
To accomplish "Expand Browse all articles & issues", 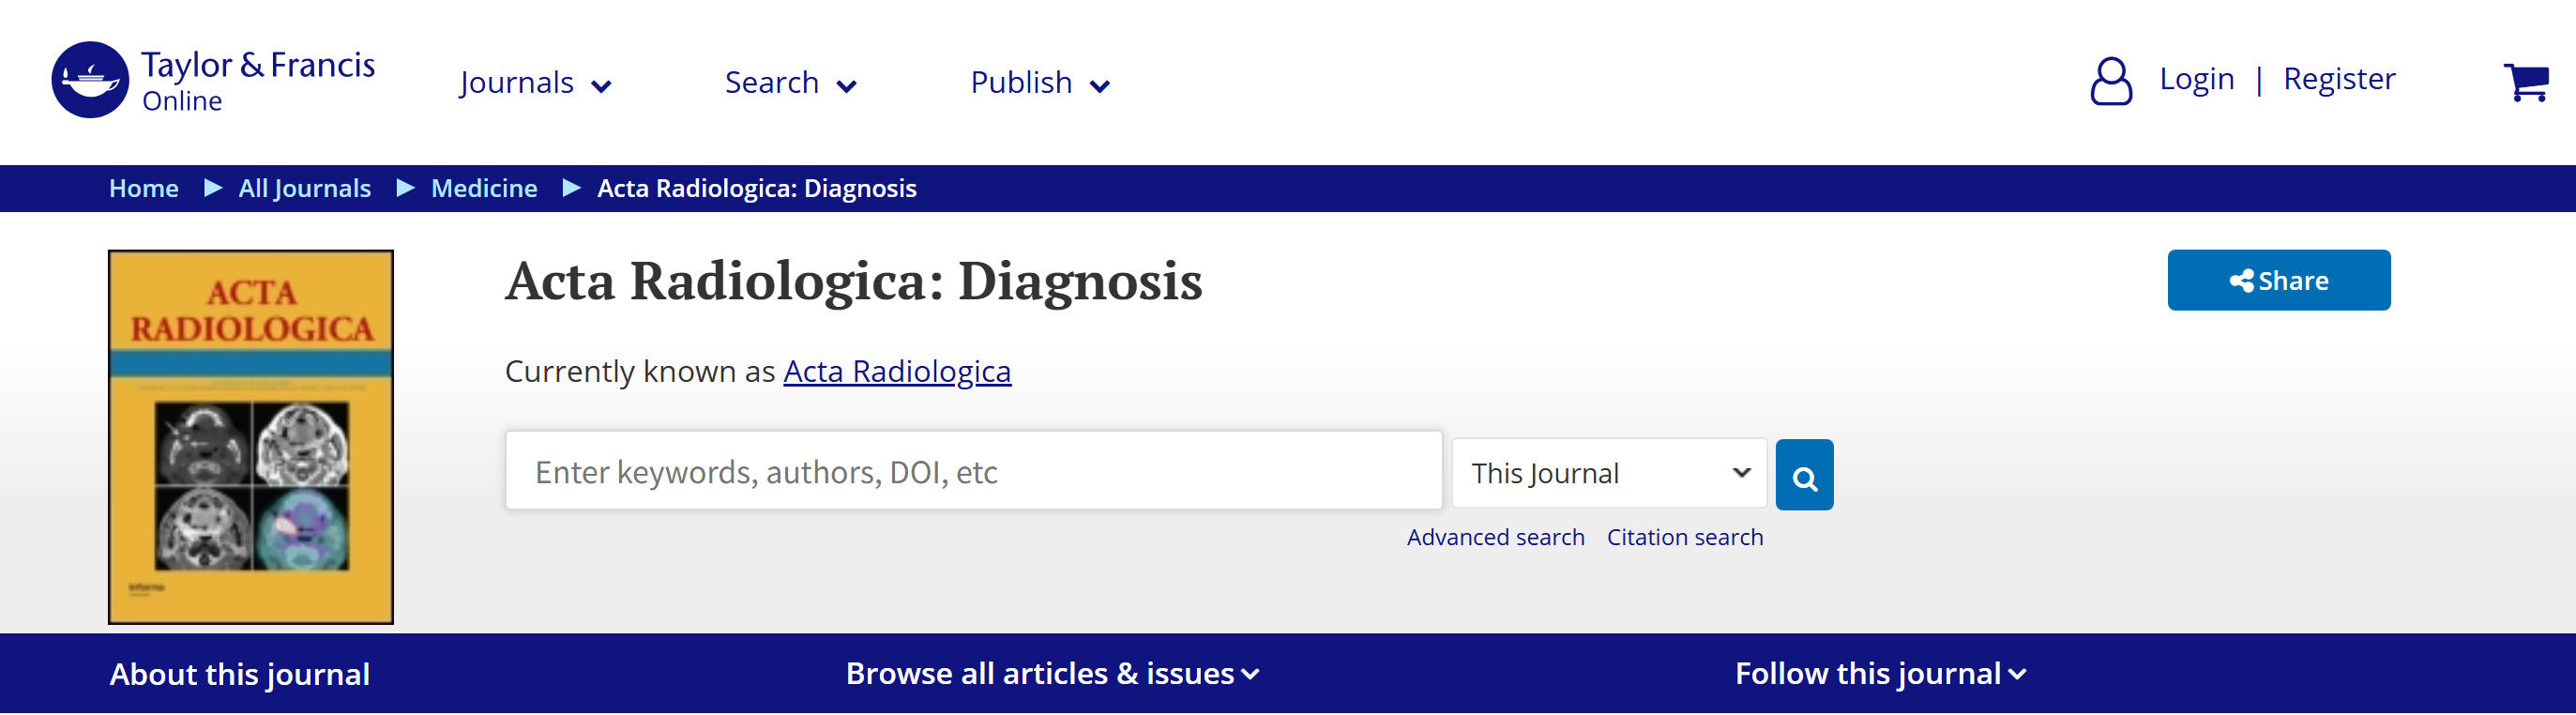I will click(1052, 674).
